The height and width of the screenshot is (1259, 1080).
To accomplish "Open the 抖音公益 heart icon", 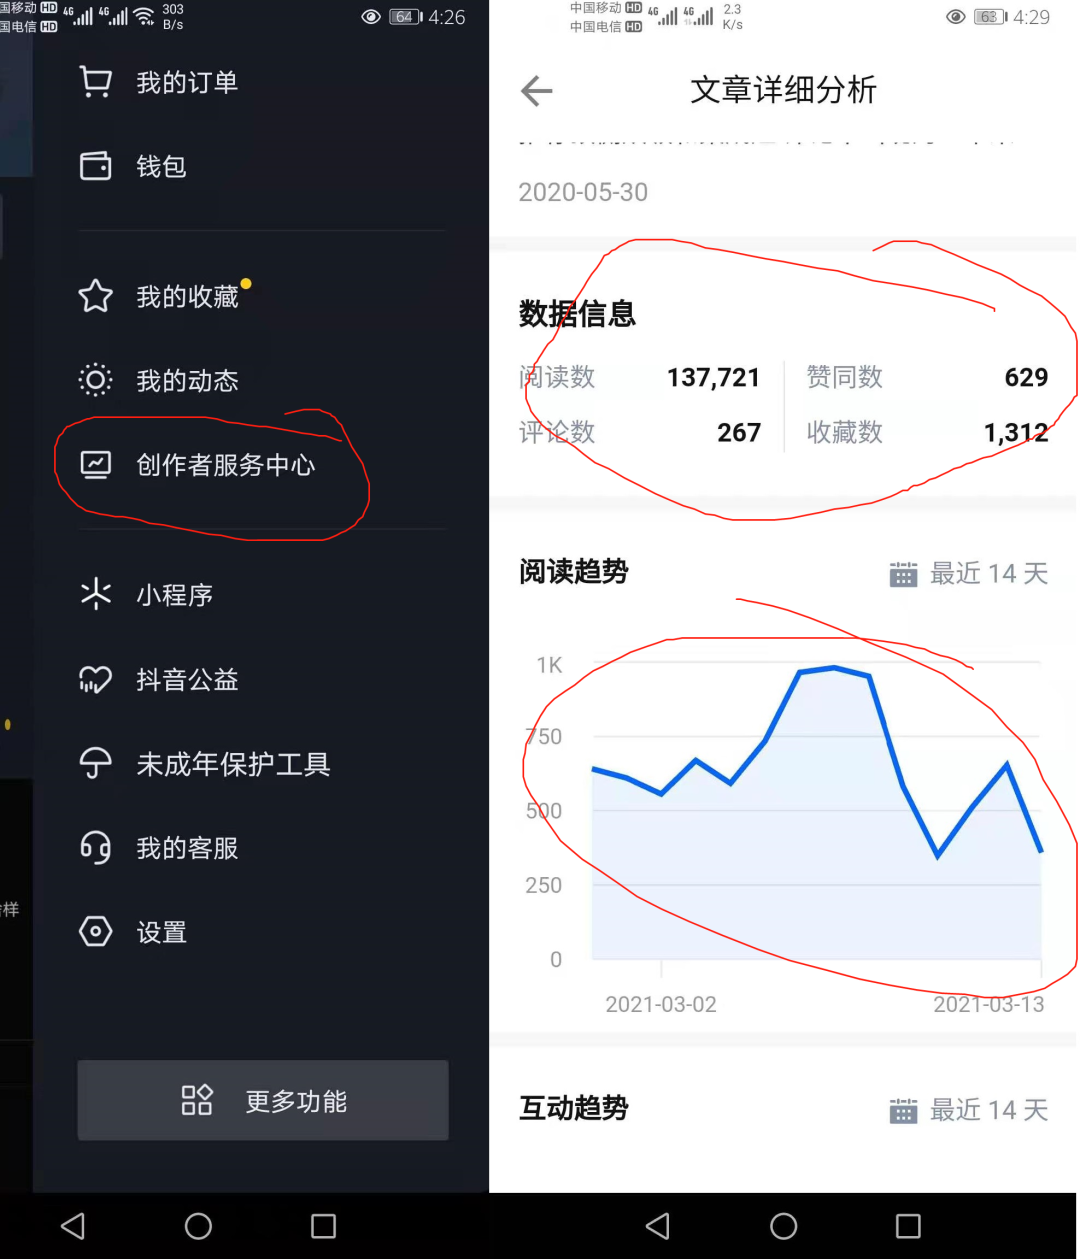I will 95,680.
